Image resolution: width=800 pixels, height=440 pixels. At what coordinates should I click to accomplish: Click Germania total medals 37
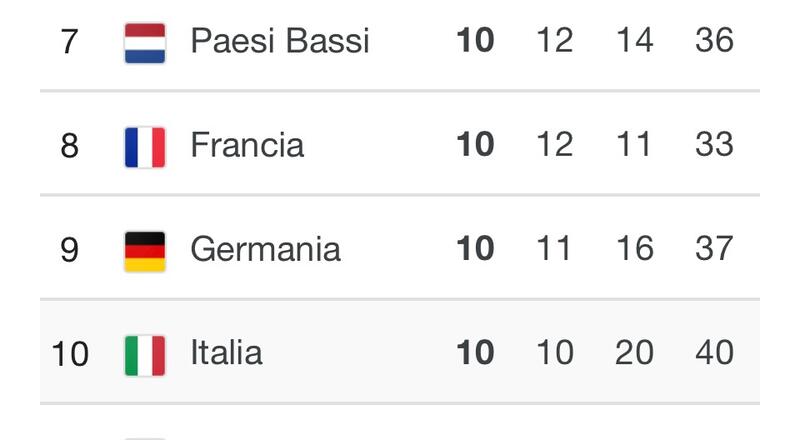coord(714,249)
